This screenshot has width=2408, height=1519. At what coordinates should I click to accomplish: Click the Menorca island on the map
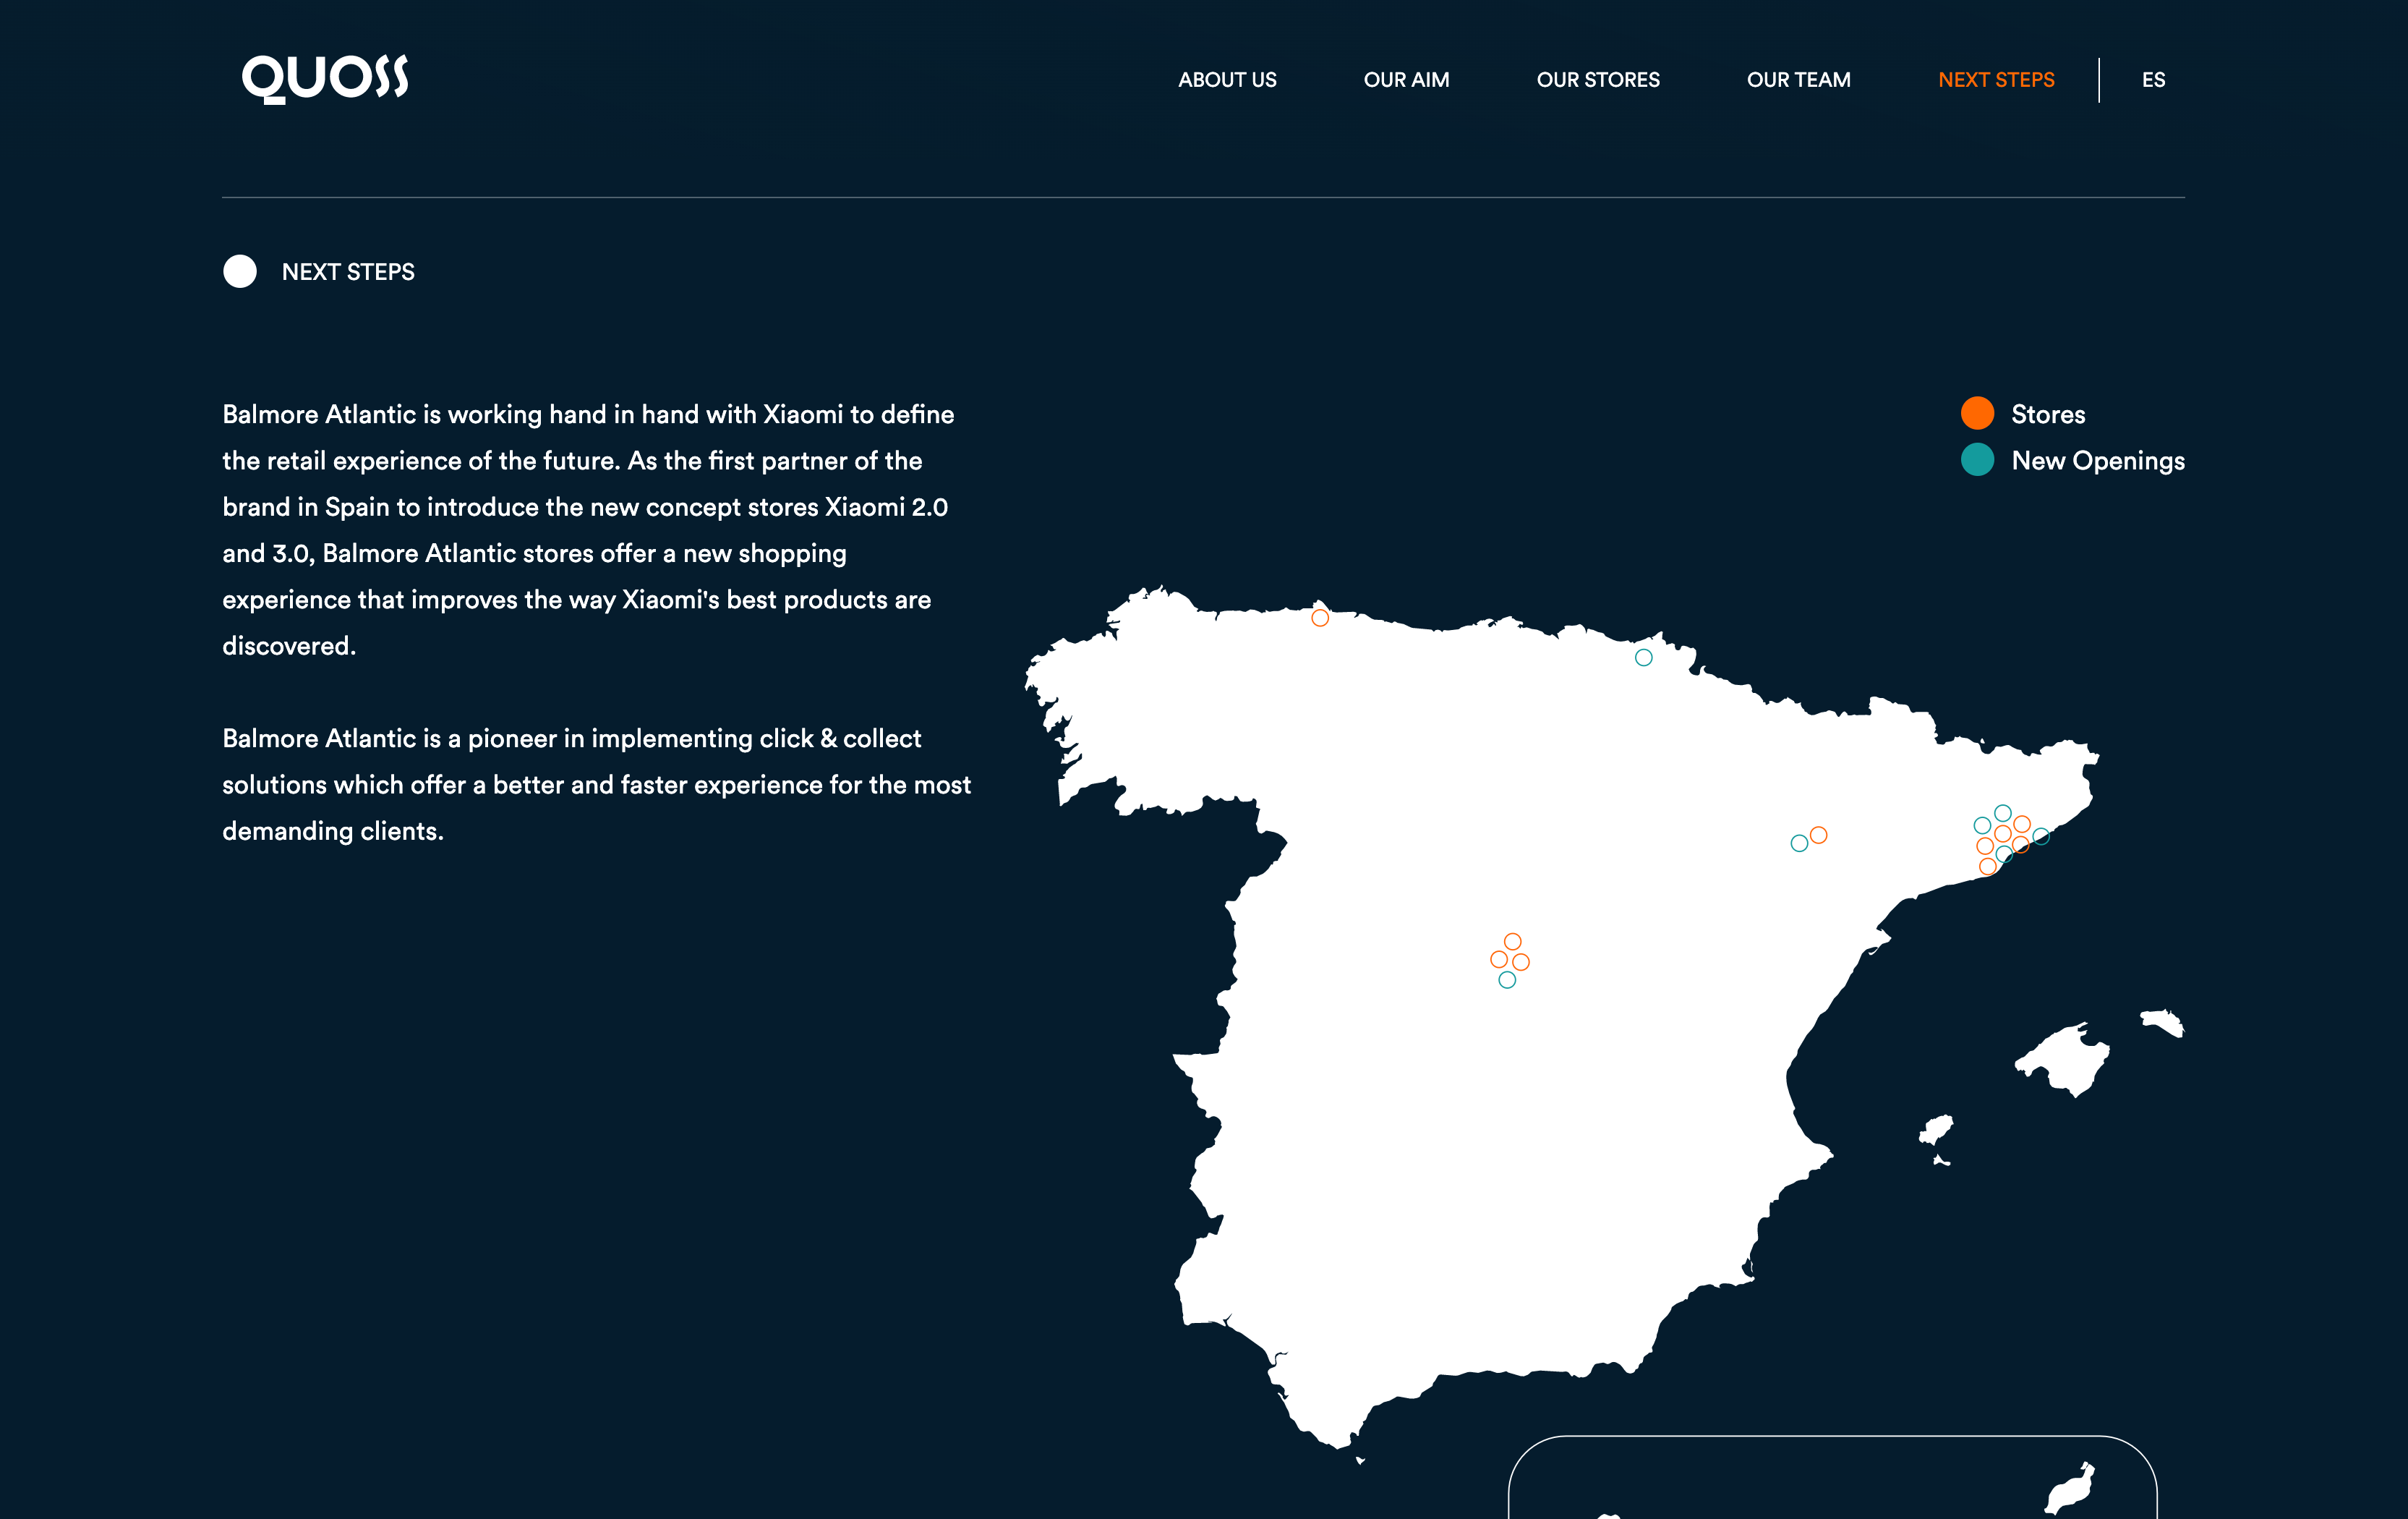coord(2163,1022)
